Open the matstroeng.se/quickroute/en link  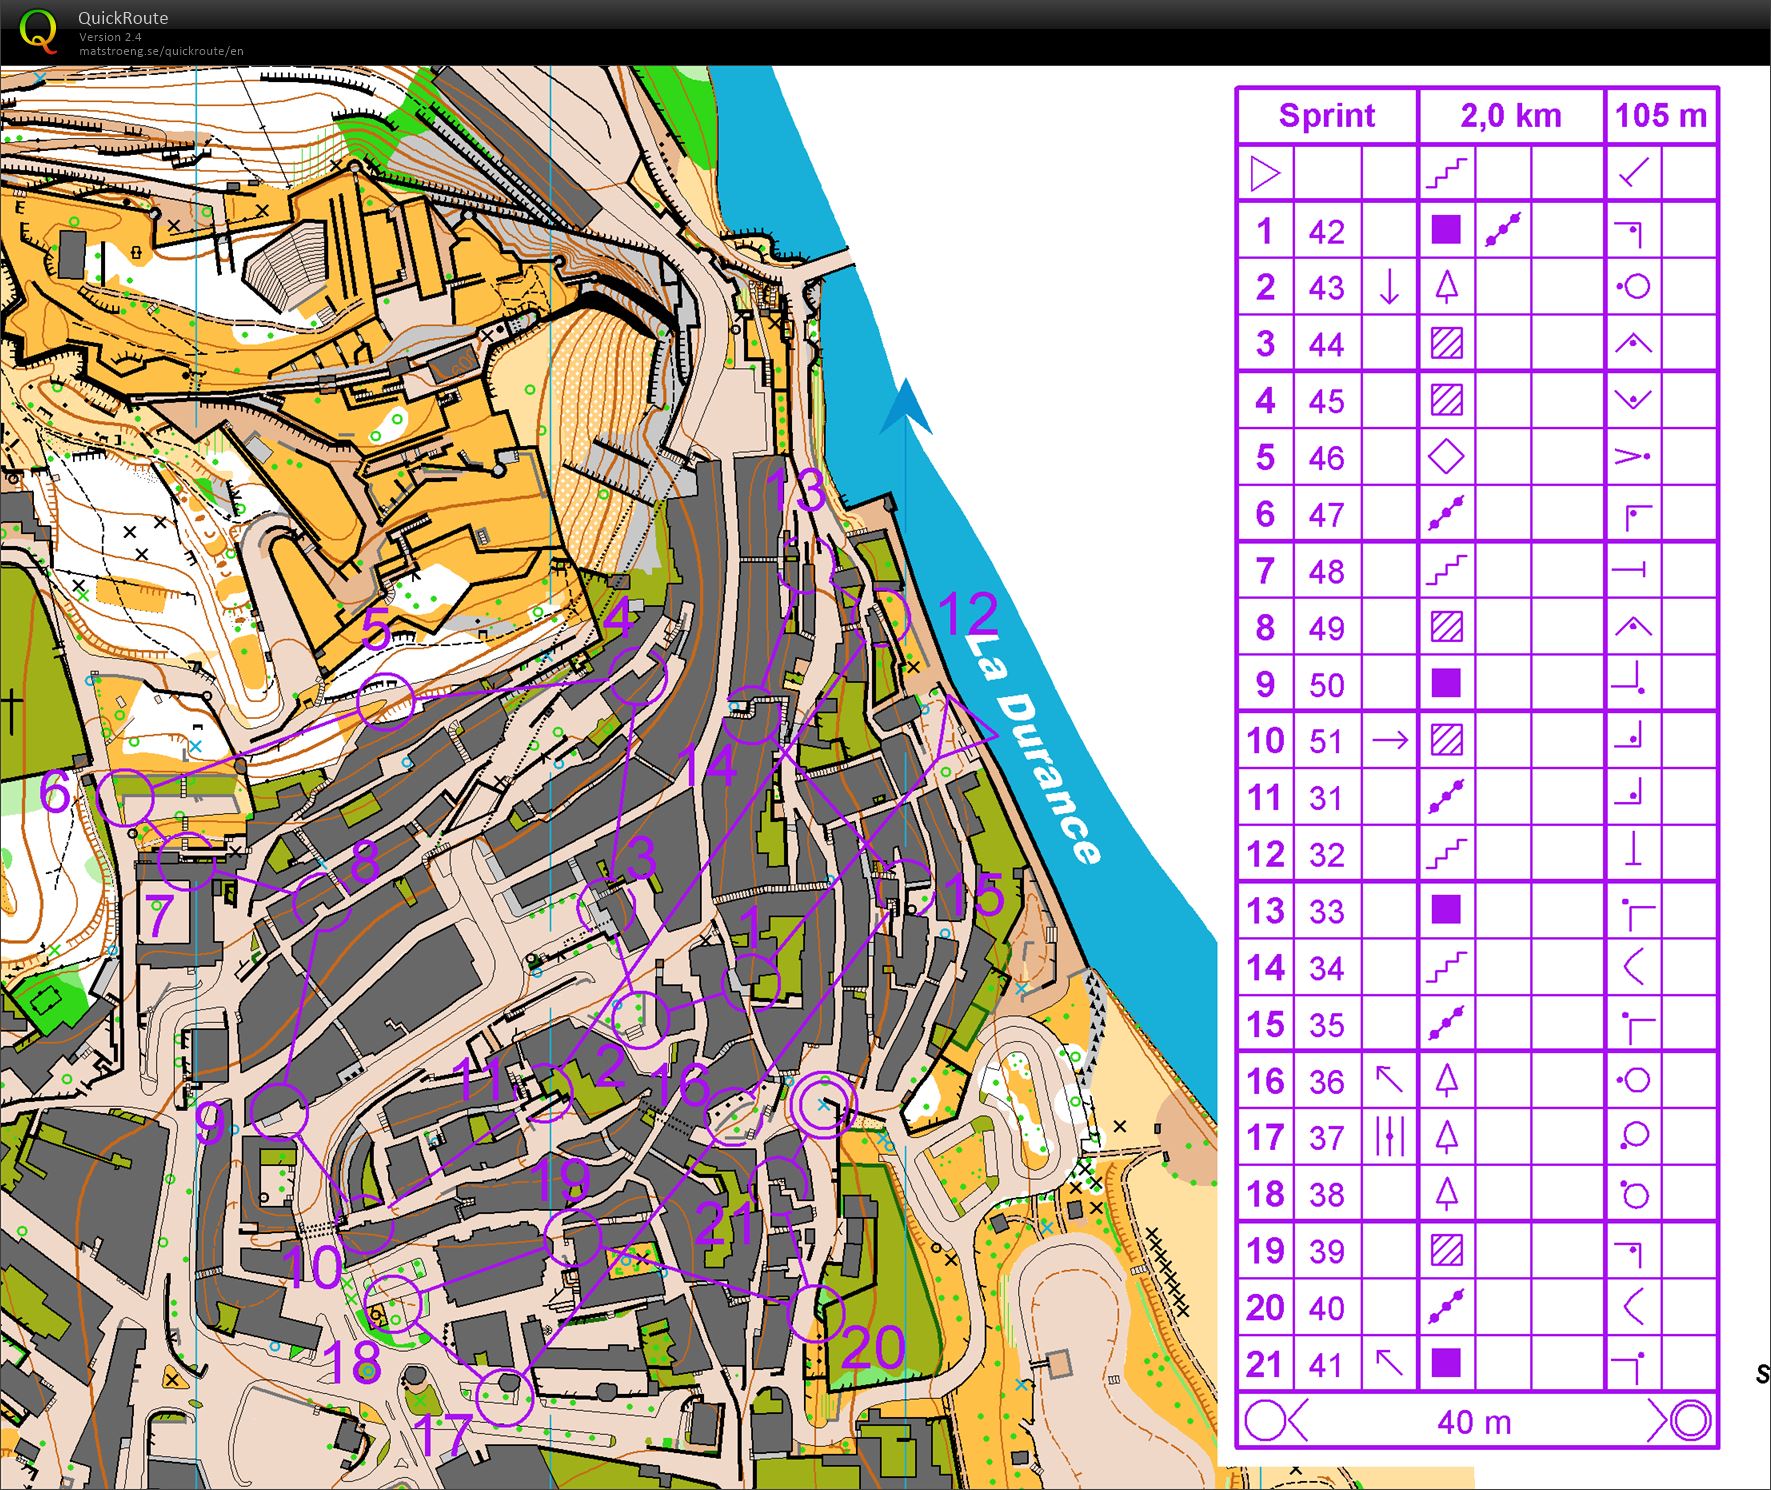click(160, 50)
